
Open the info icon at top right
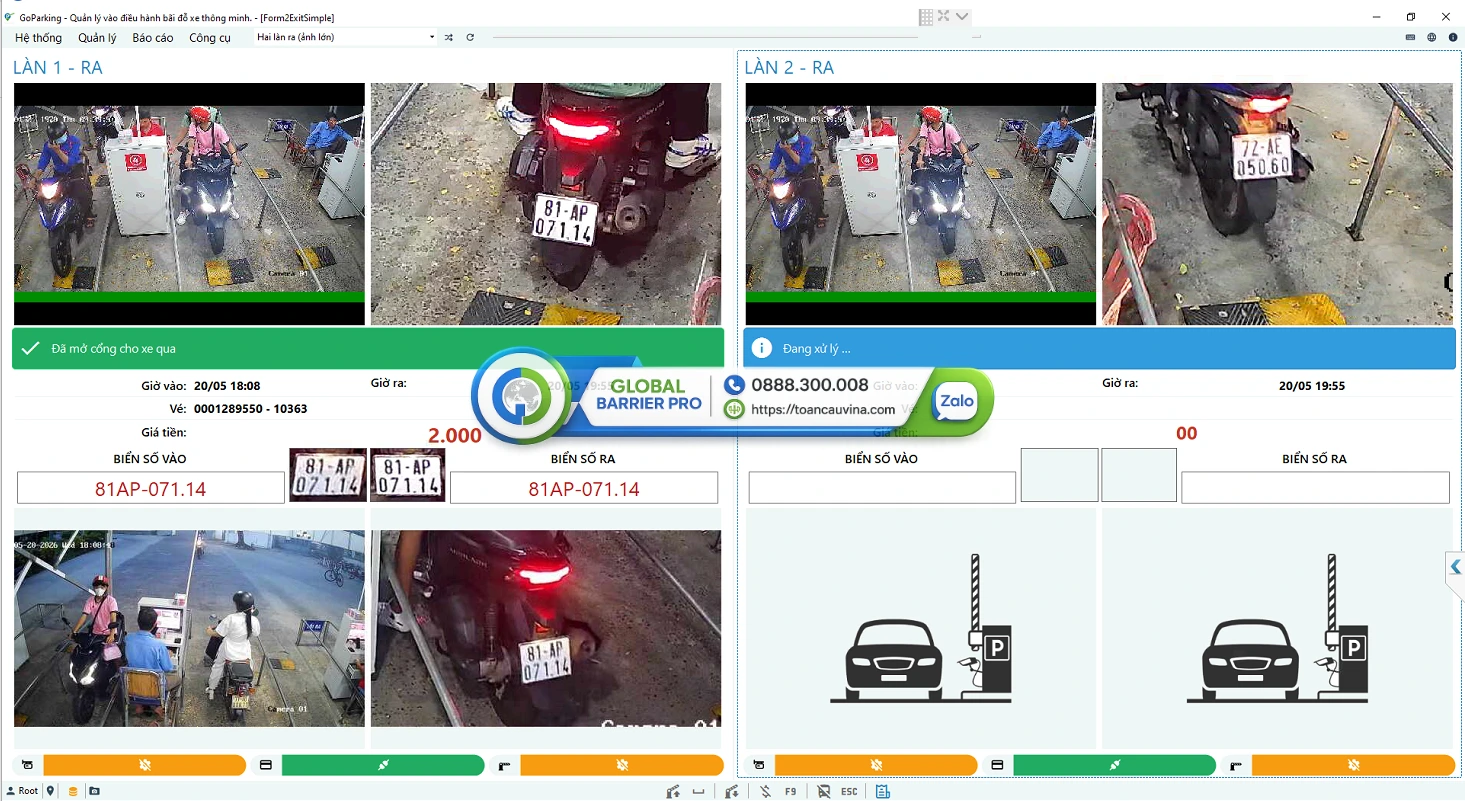coord(1452,37)
